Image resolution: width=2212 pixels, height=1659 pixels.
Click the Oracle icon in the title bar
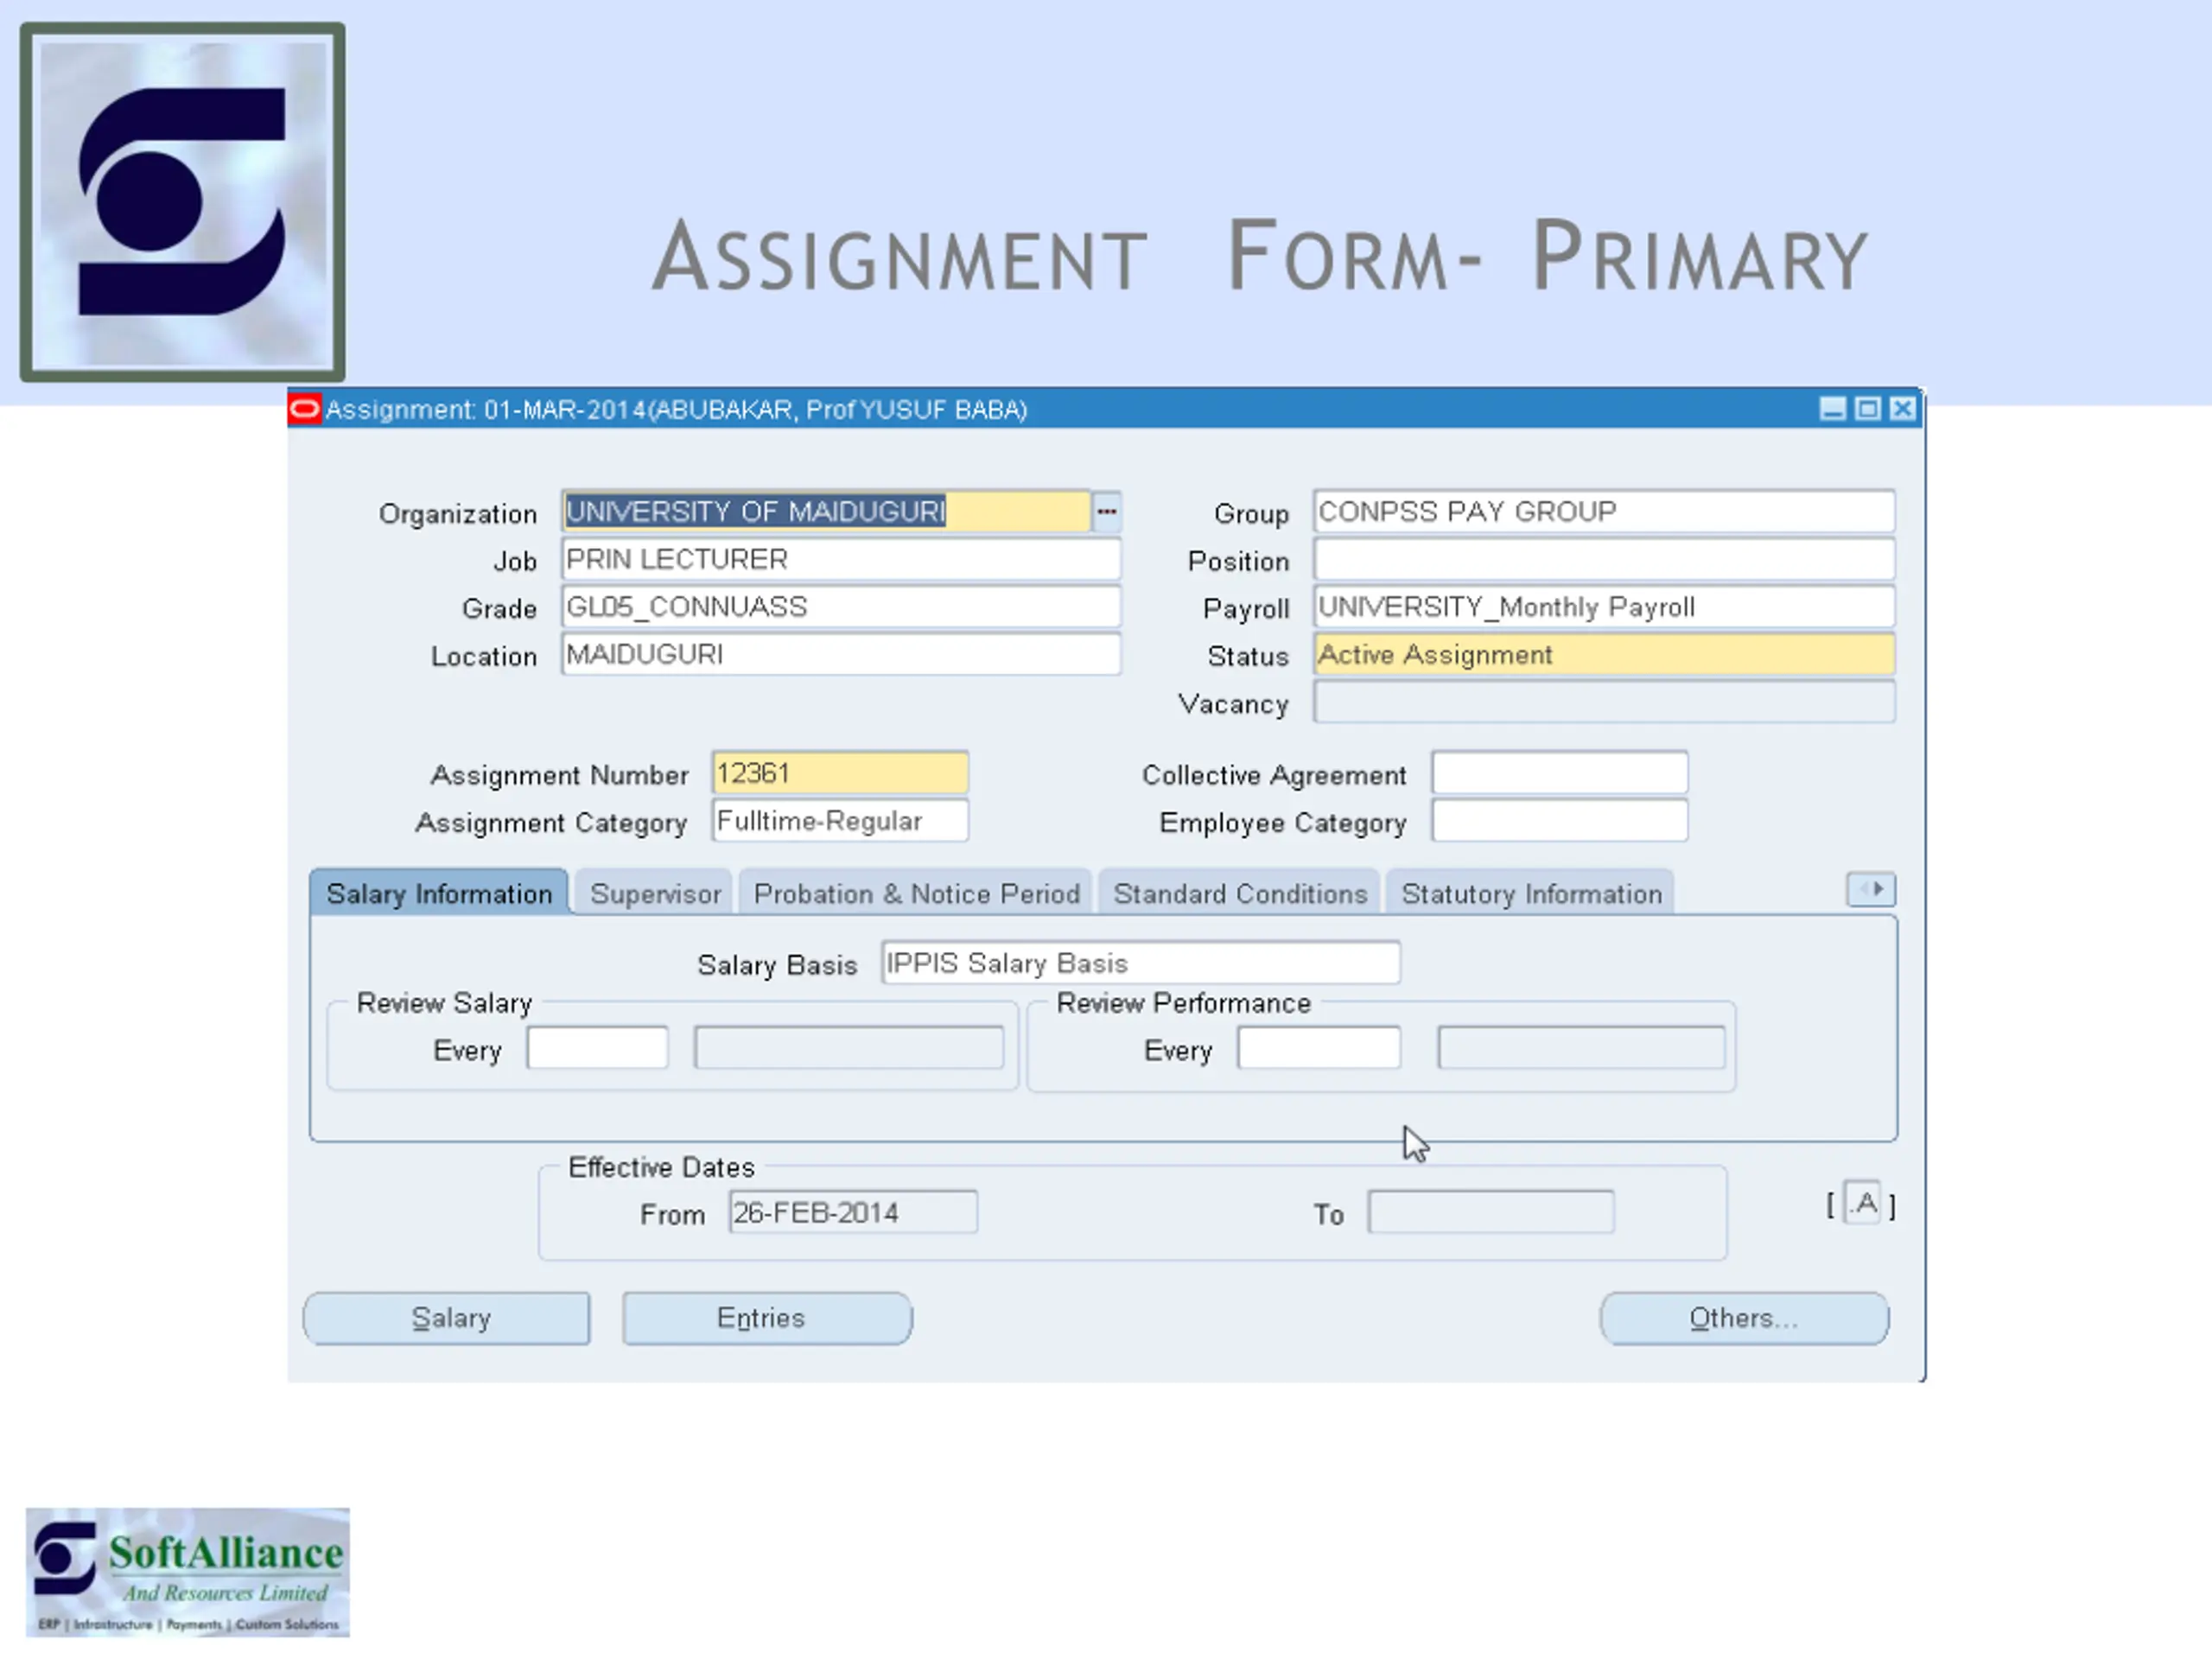click(304, 409)
